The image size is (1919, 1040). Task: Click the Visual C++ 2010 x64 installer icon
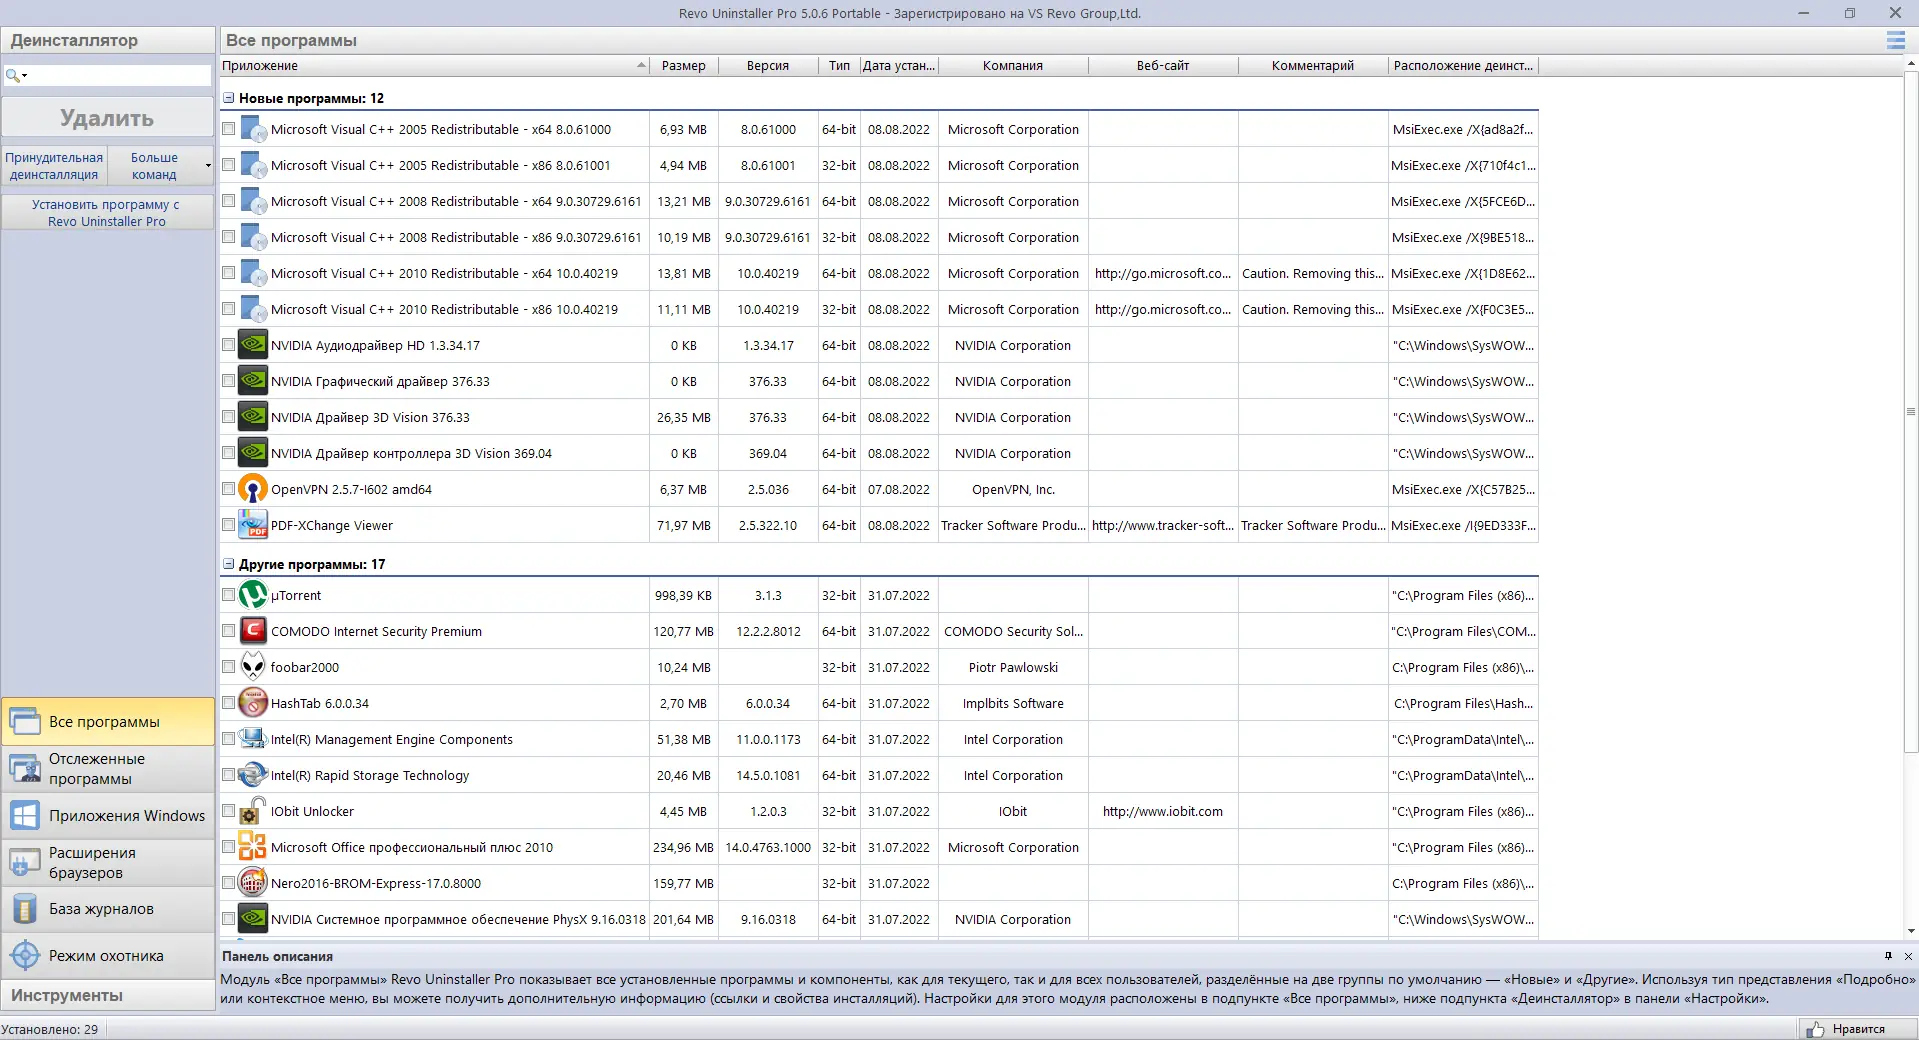tap(253, 273)
